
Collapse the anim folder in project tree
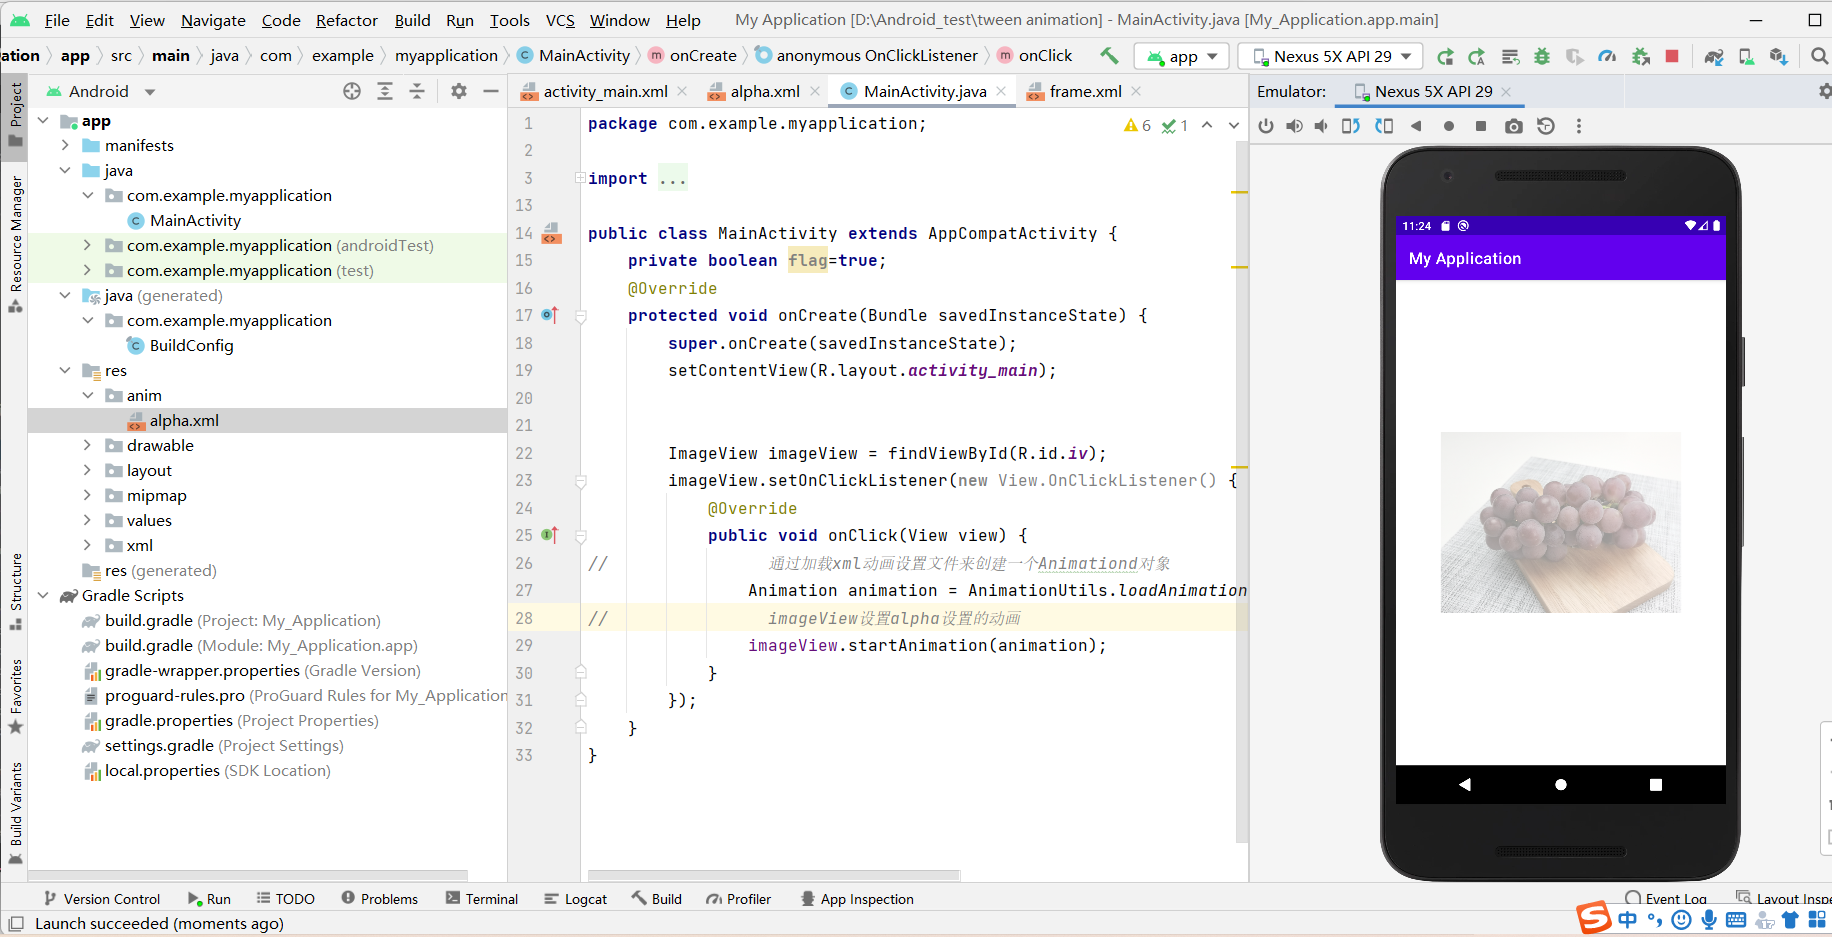[88, 395]
